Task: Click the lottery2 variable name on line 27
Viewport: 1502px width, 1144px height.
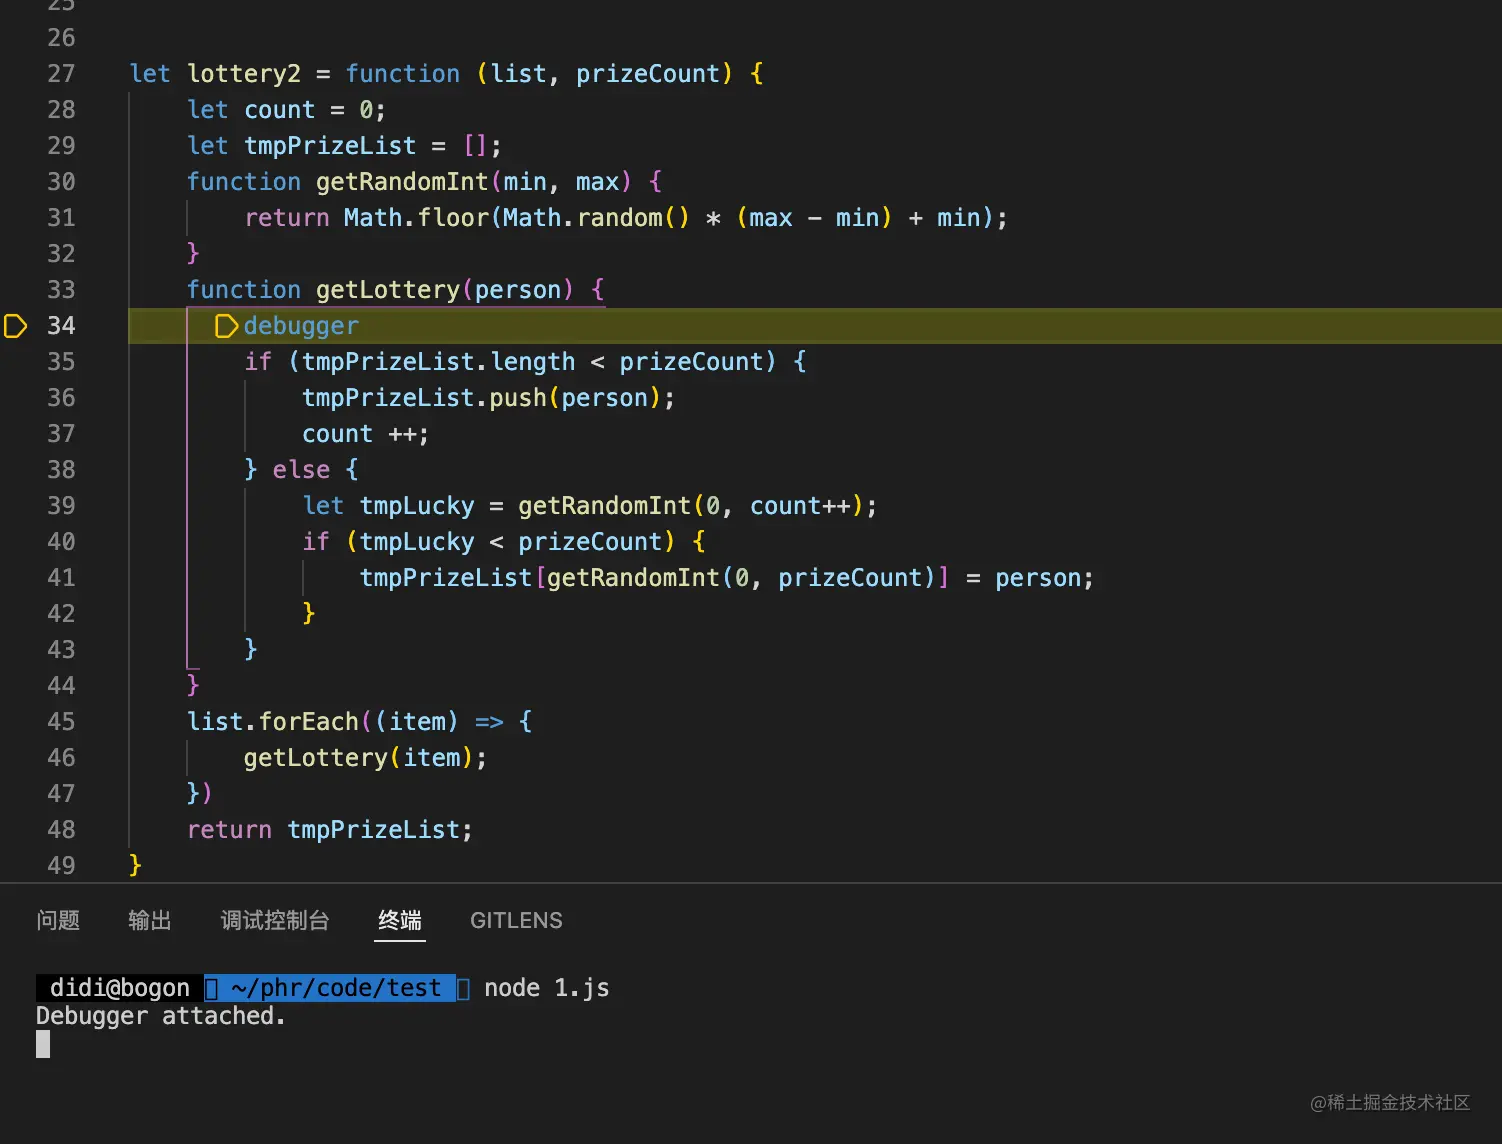Action: 244,74
